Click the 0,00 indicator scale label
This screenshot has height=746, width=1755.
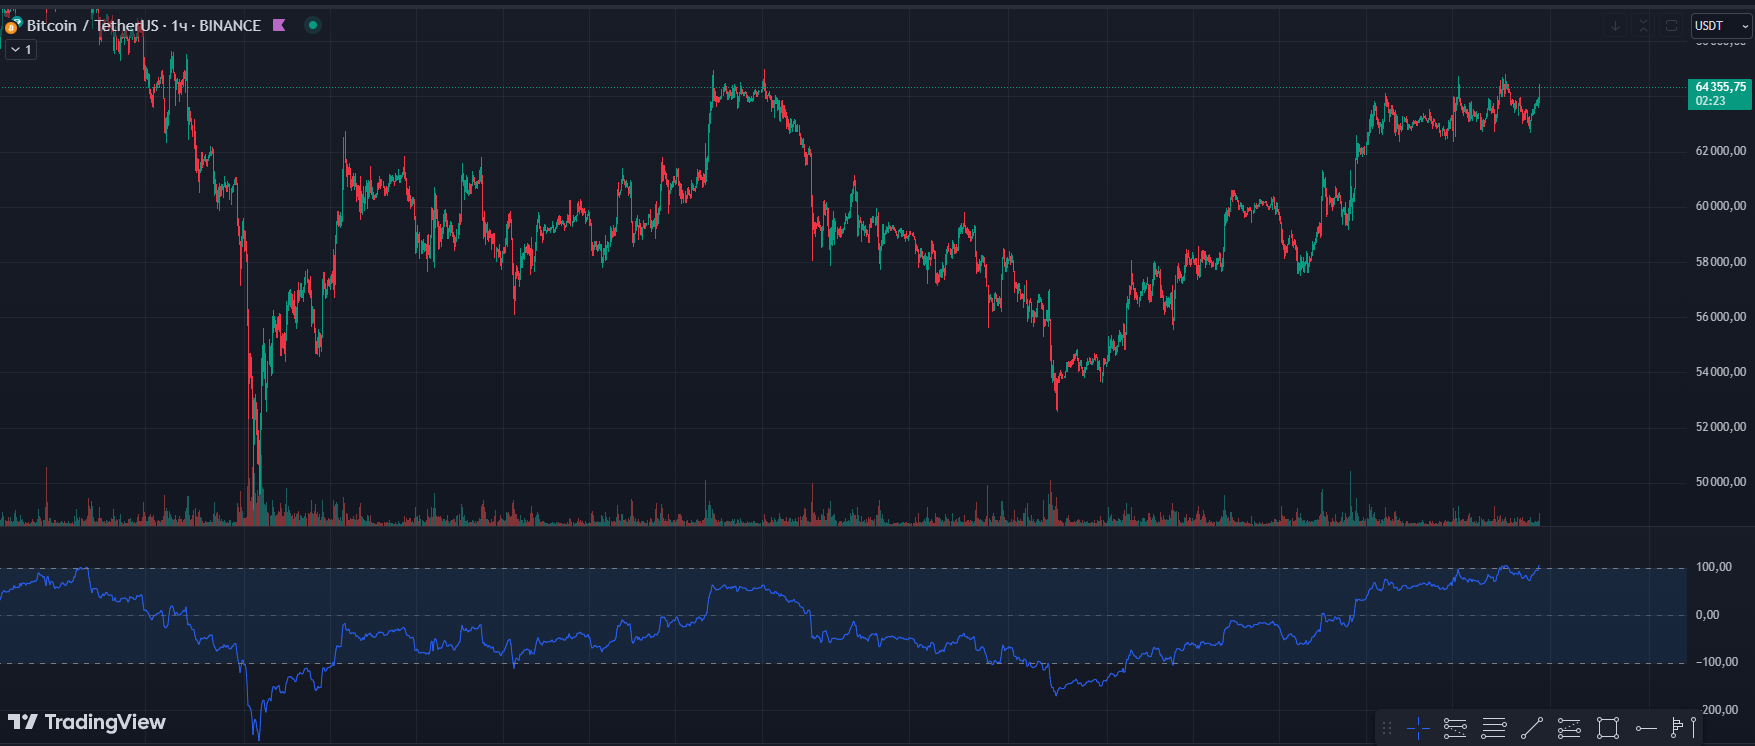1708,615
